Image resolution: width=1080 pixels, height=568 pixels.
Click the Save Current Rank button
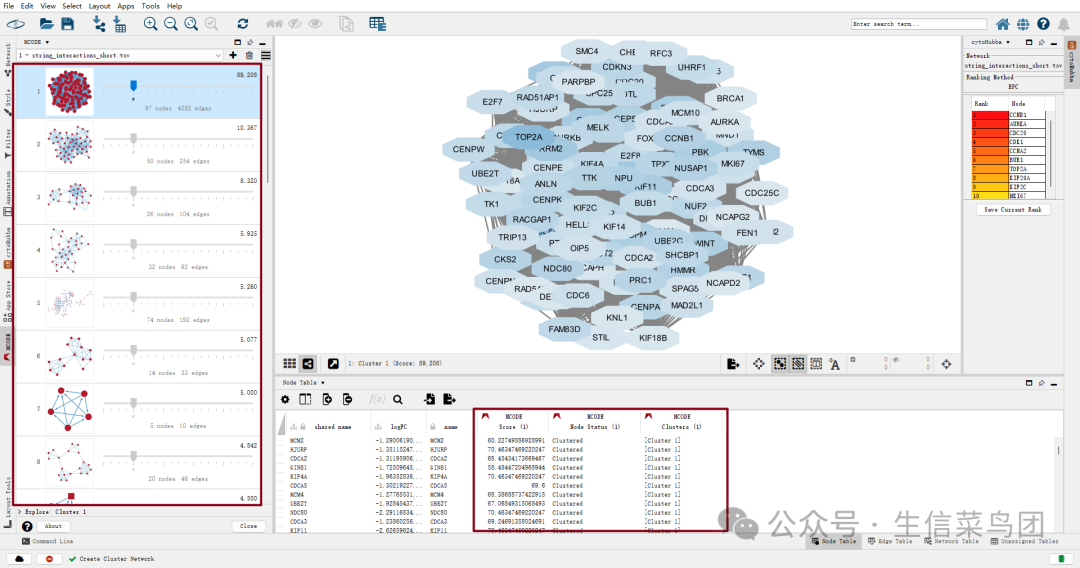(x=1012, y=209)
